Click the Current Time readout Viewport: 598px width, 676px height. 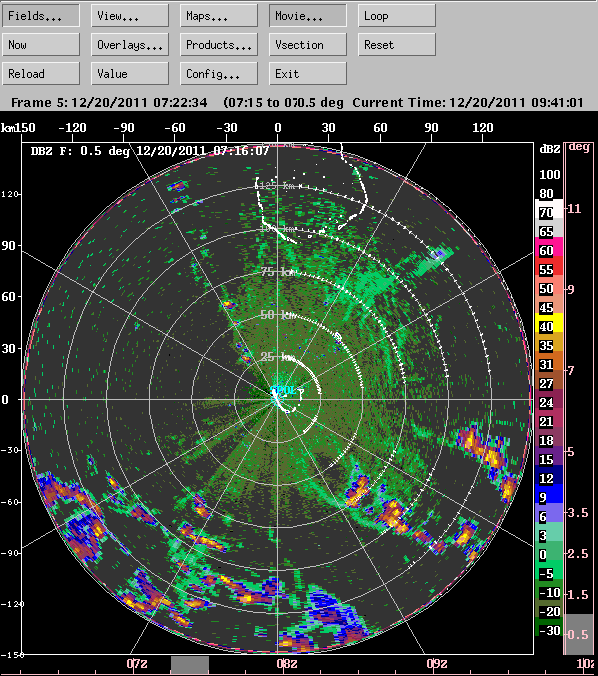[468, 103]
